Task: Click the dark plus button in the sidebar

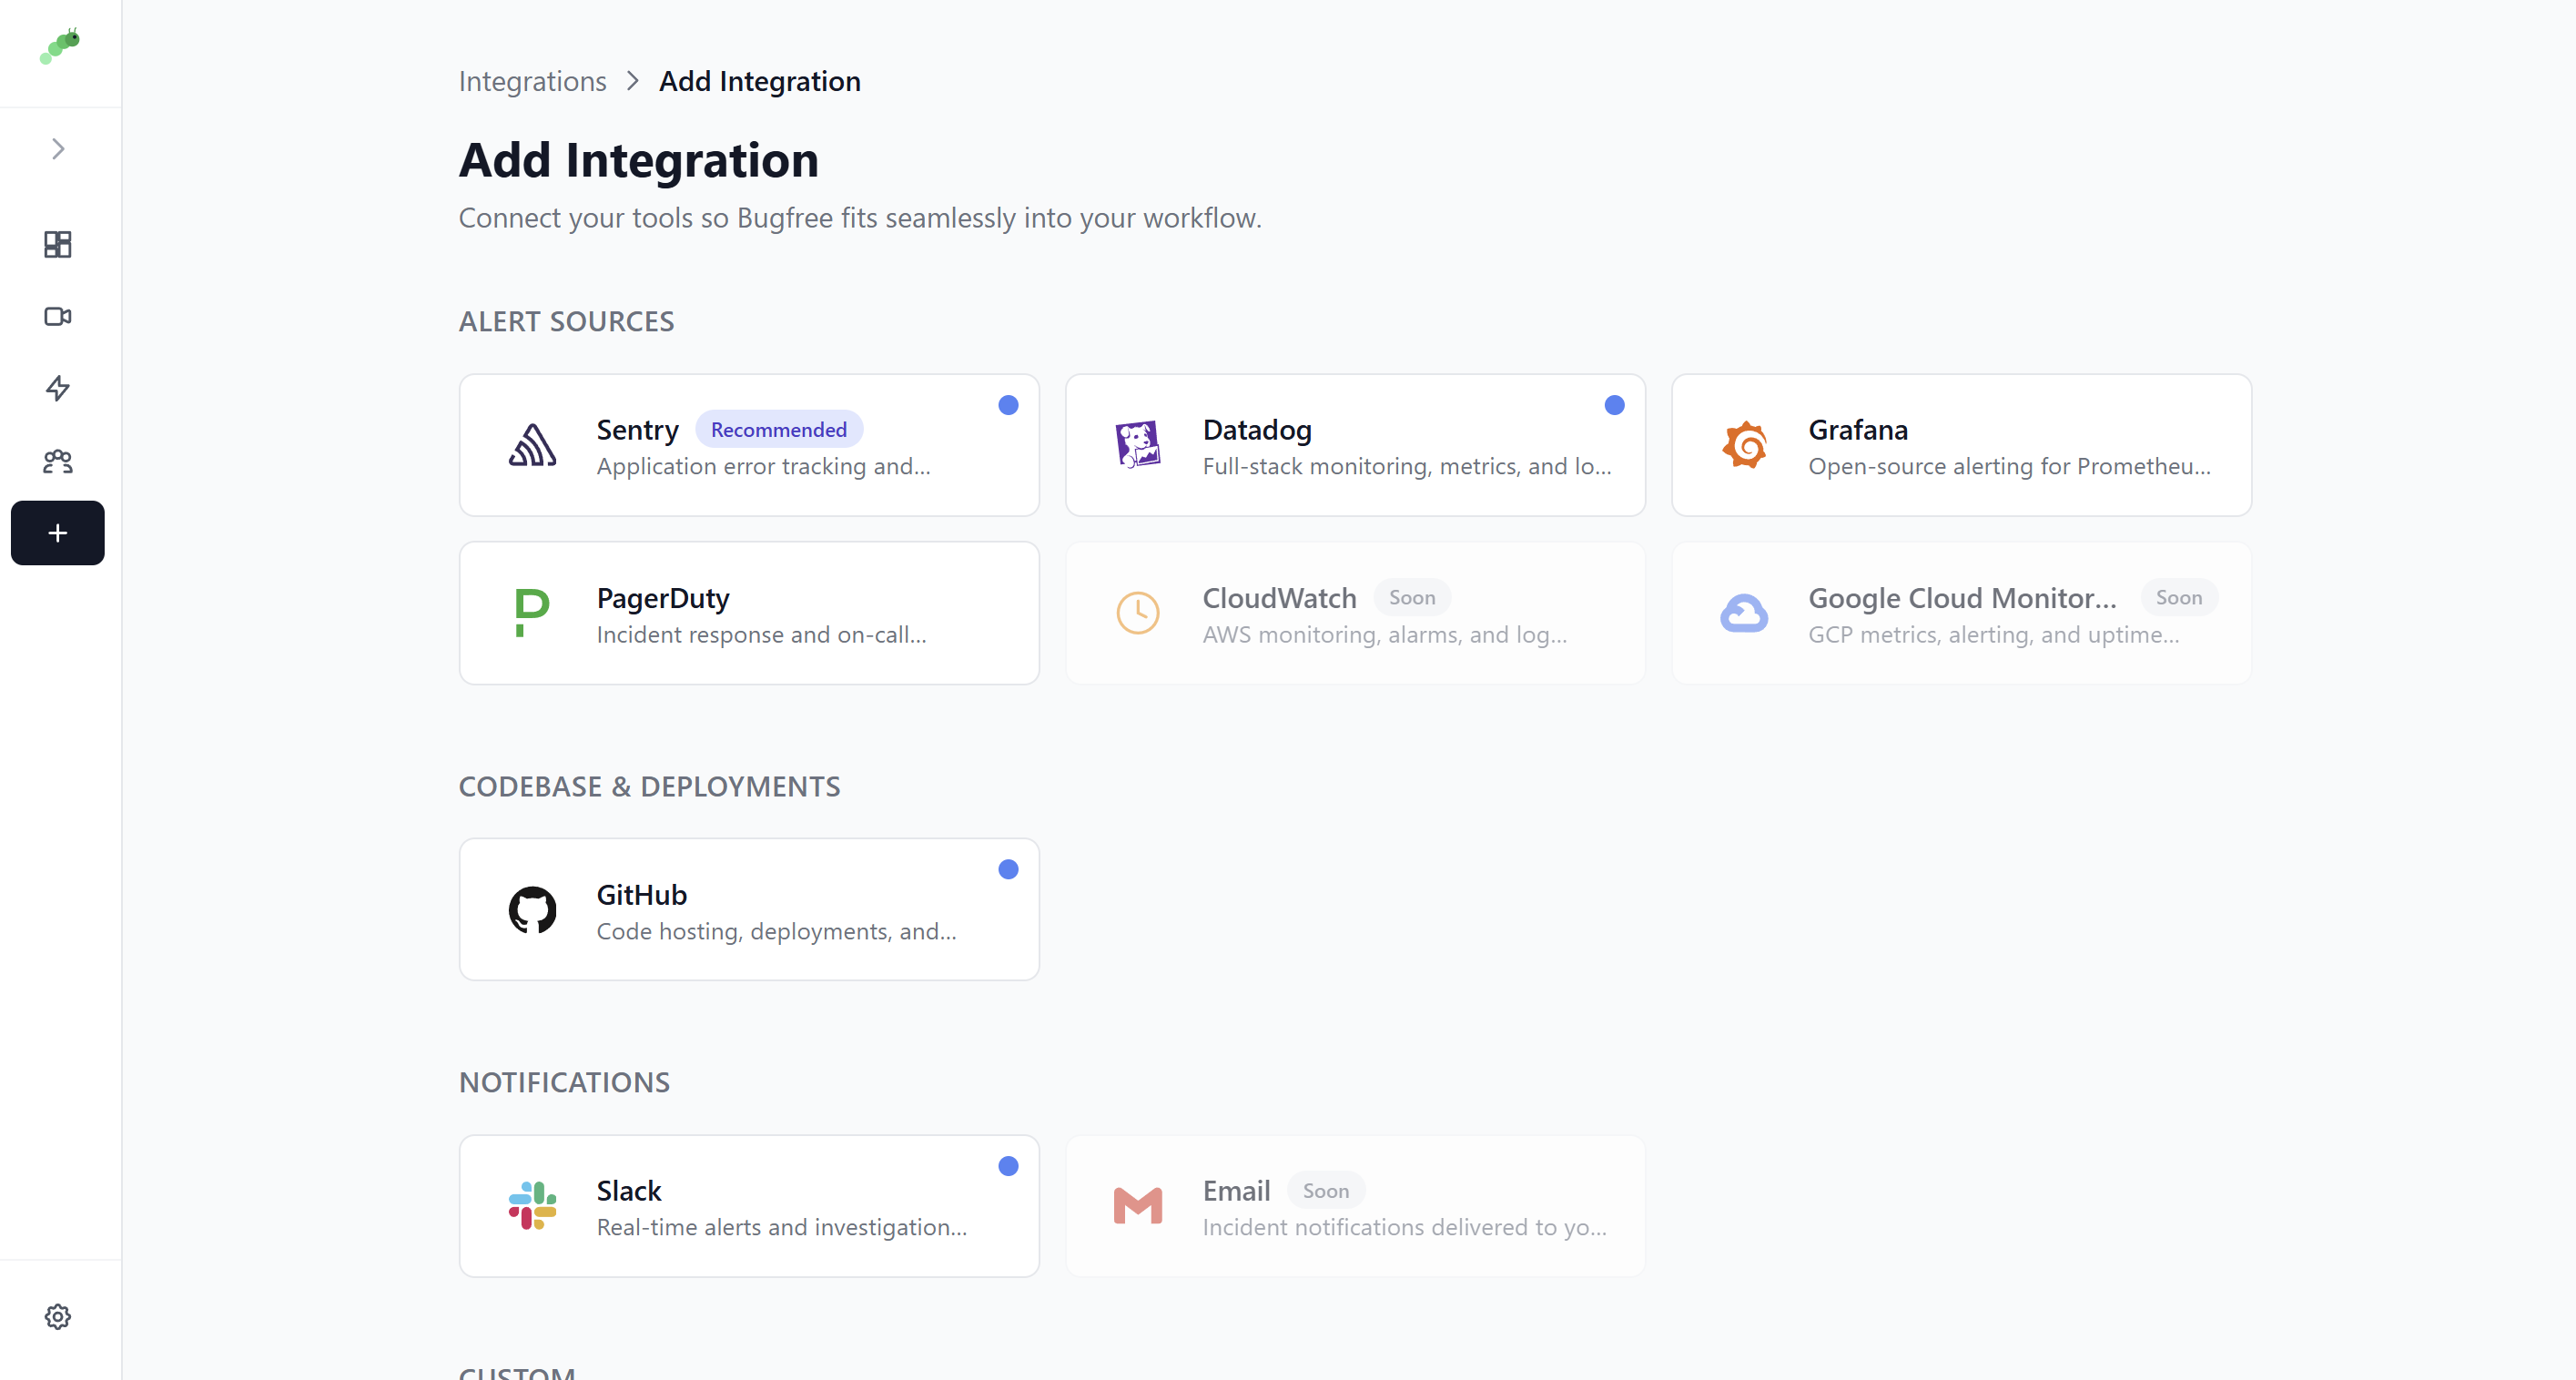Action: pos(57,533)
